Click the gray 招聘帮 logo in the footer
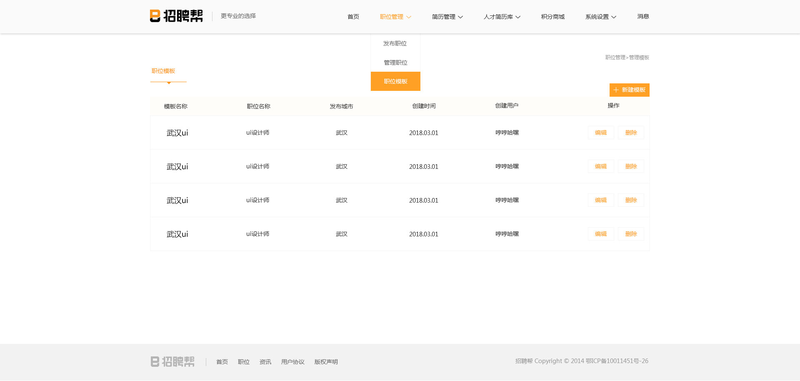 pyautogui.click(x=172, y=362)
